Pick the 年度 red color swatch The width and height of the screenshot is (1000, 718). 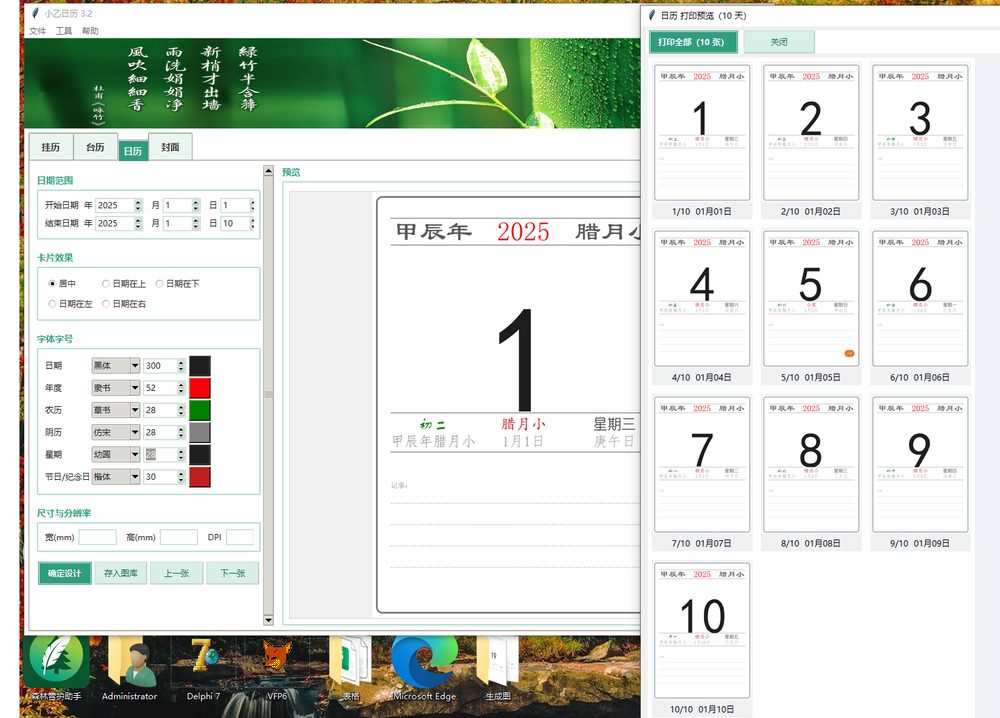tap(200, 388)
